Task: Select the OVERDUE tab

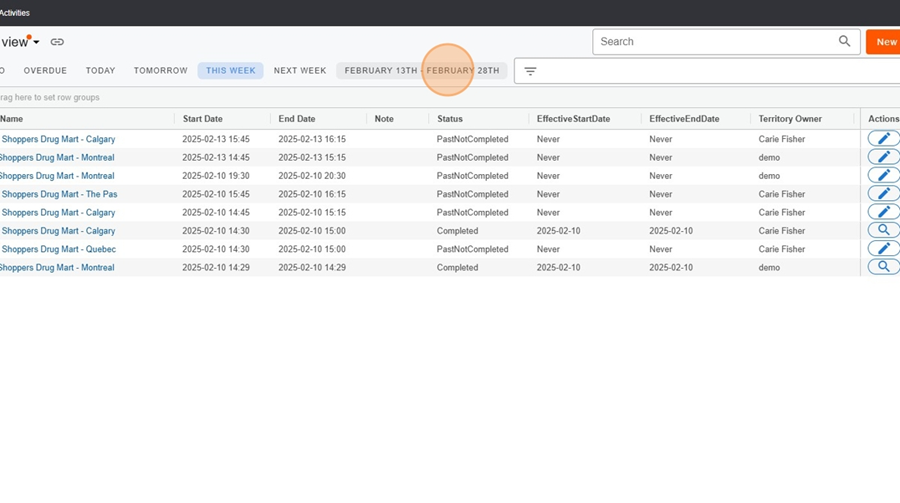Action: click(45, 71)
